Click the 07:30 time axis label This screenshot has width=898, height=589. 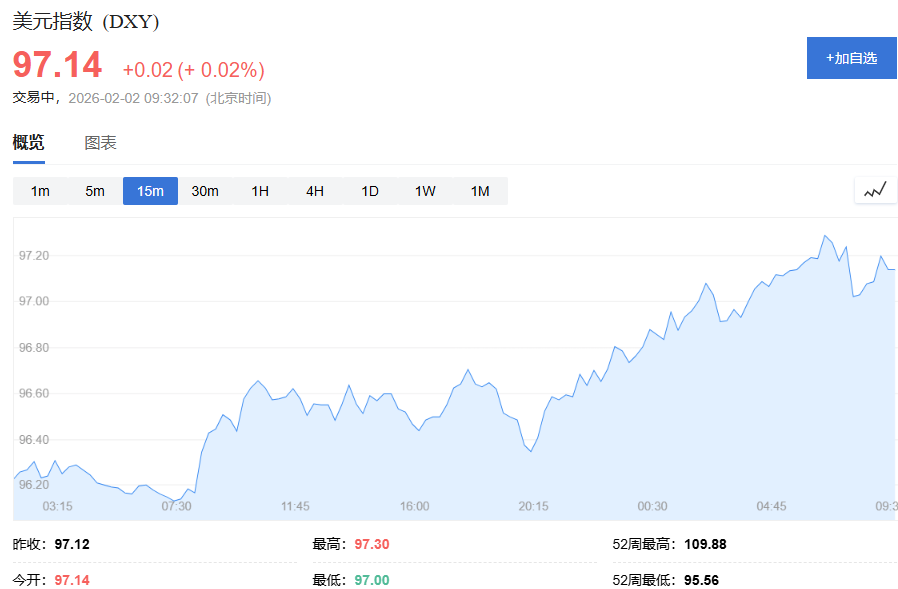[x=176, y=506]
